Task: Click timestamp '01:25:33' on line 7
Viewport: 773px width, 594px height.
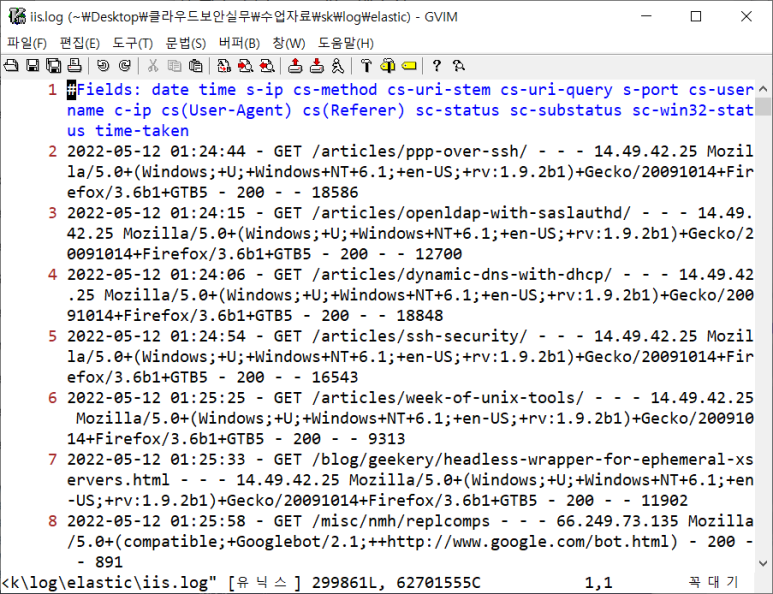Action: point(208,459)
